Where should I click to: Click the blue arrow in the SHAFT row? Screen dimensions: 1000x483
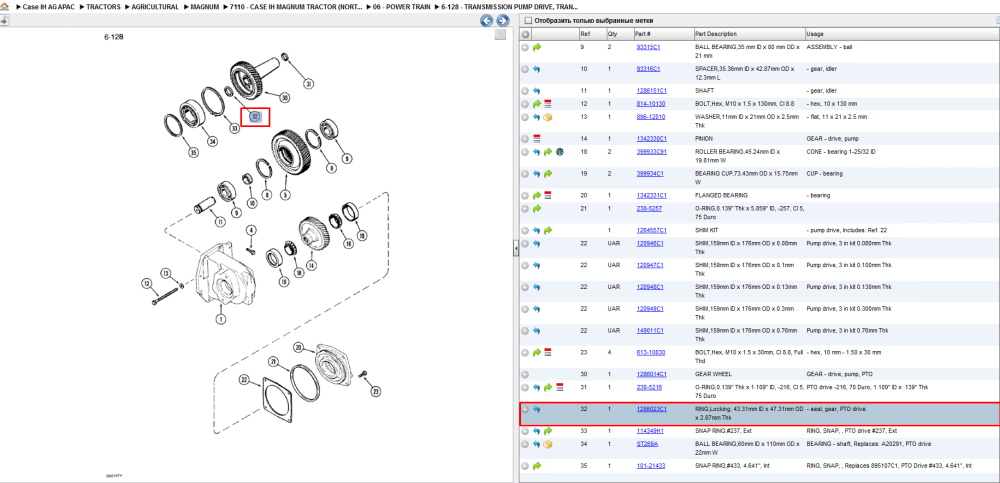[x=537, y=91]
